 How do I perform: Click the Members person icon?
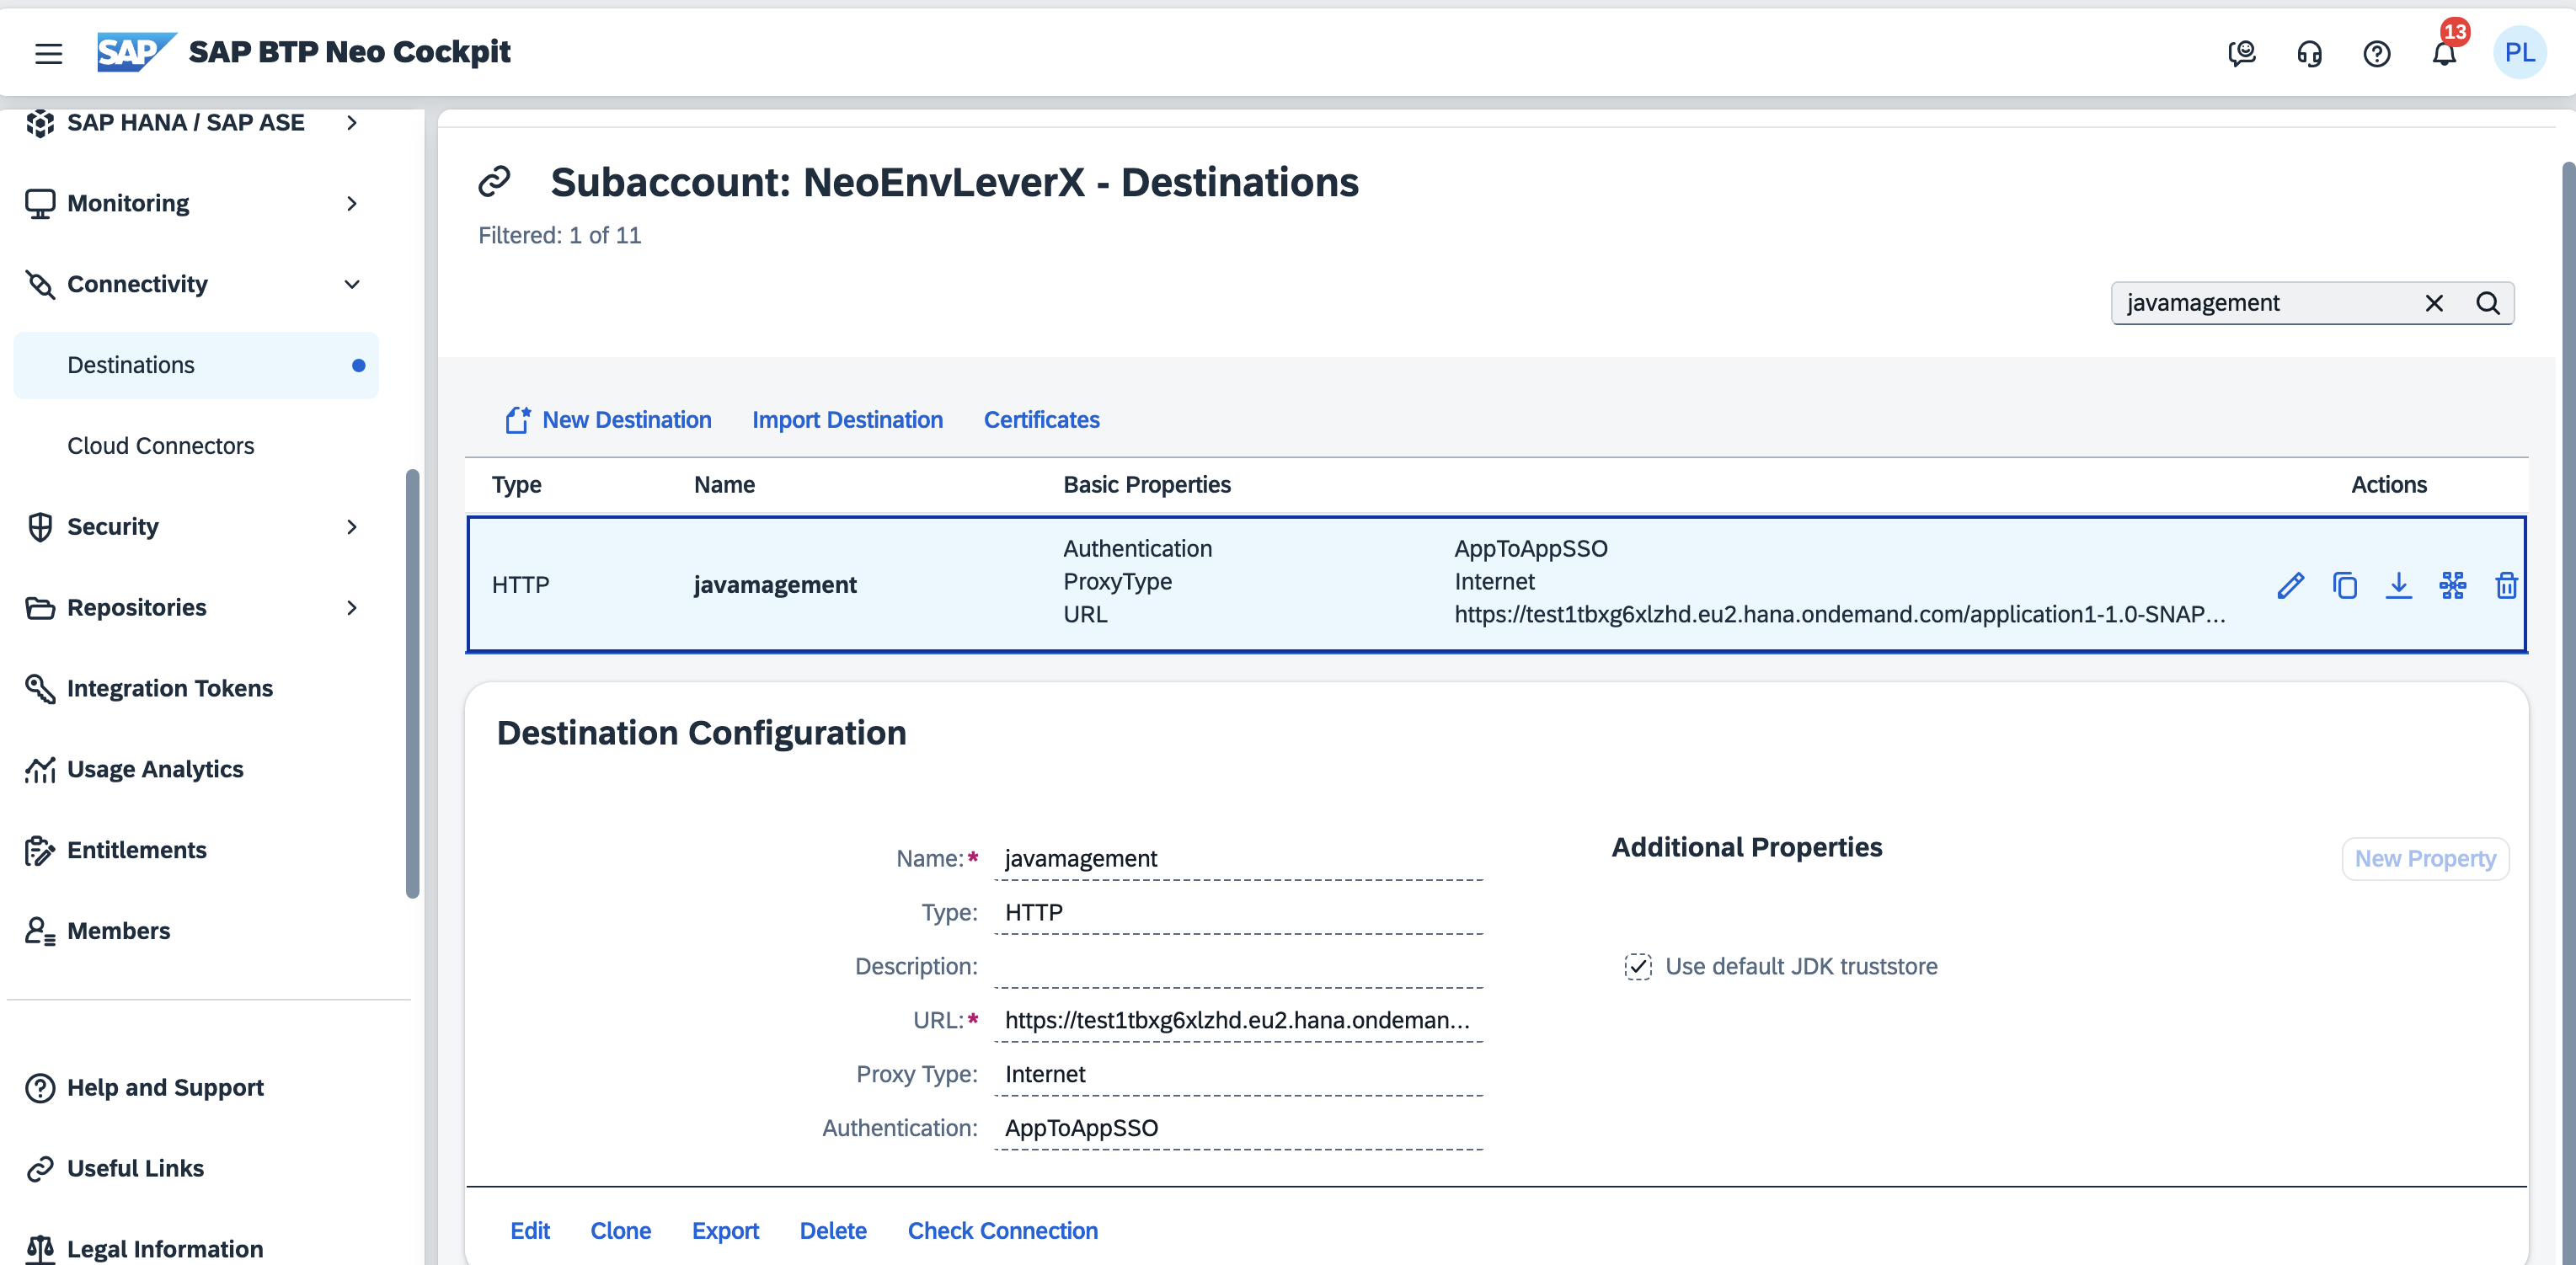pyautogui.click(x=40, y=932)
